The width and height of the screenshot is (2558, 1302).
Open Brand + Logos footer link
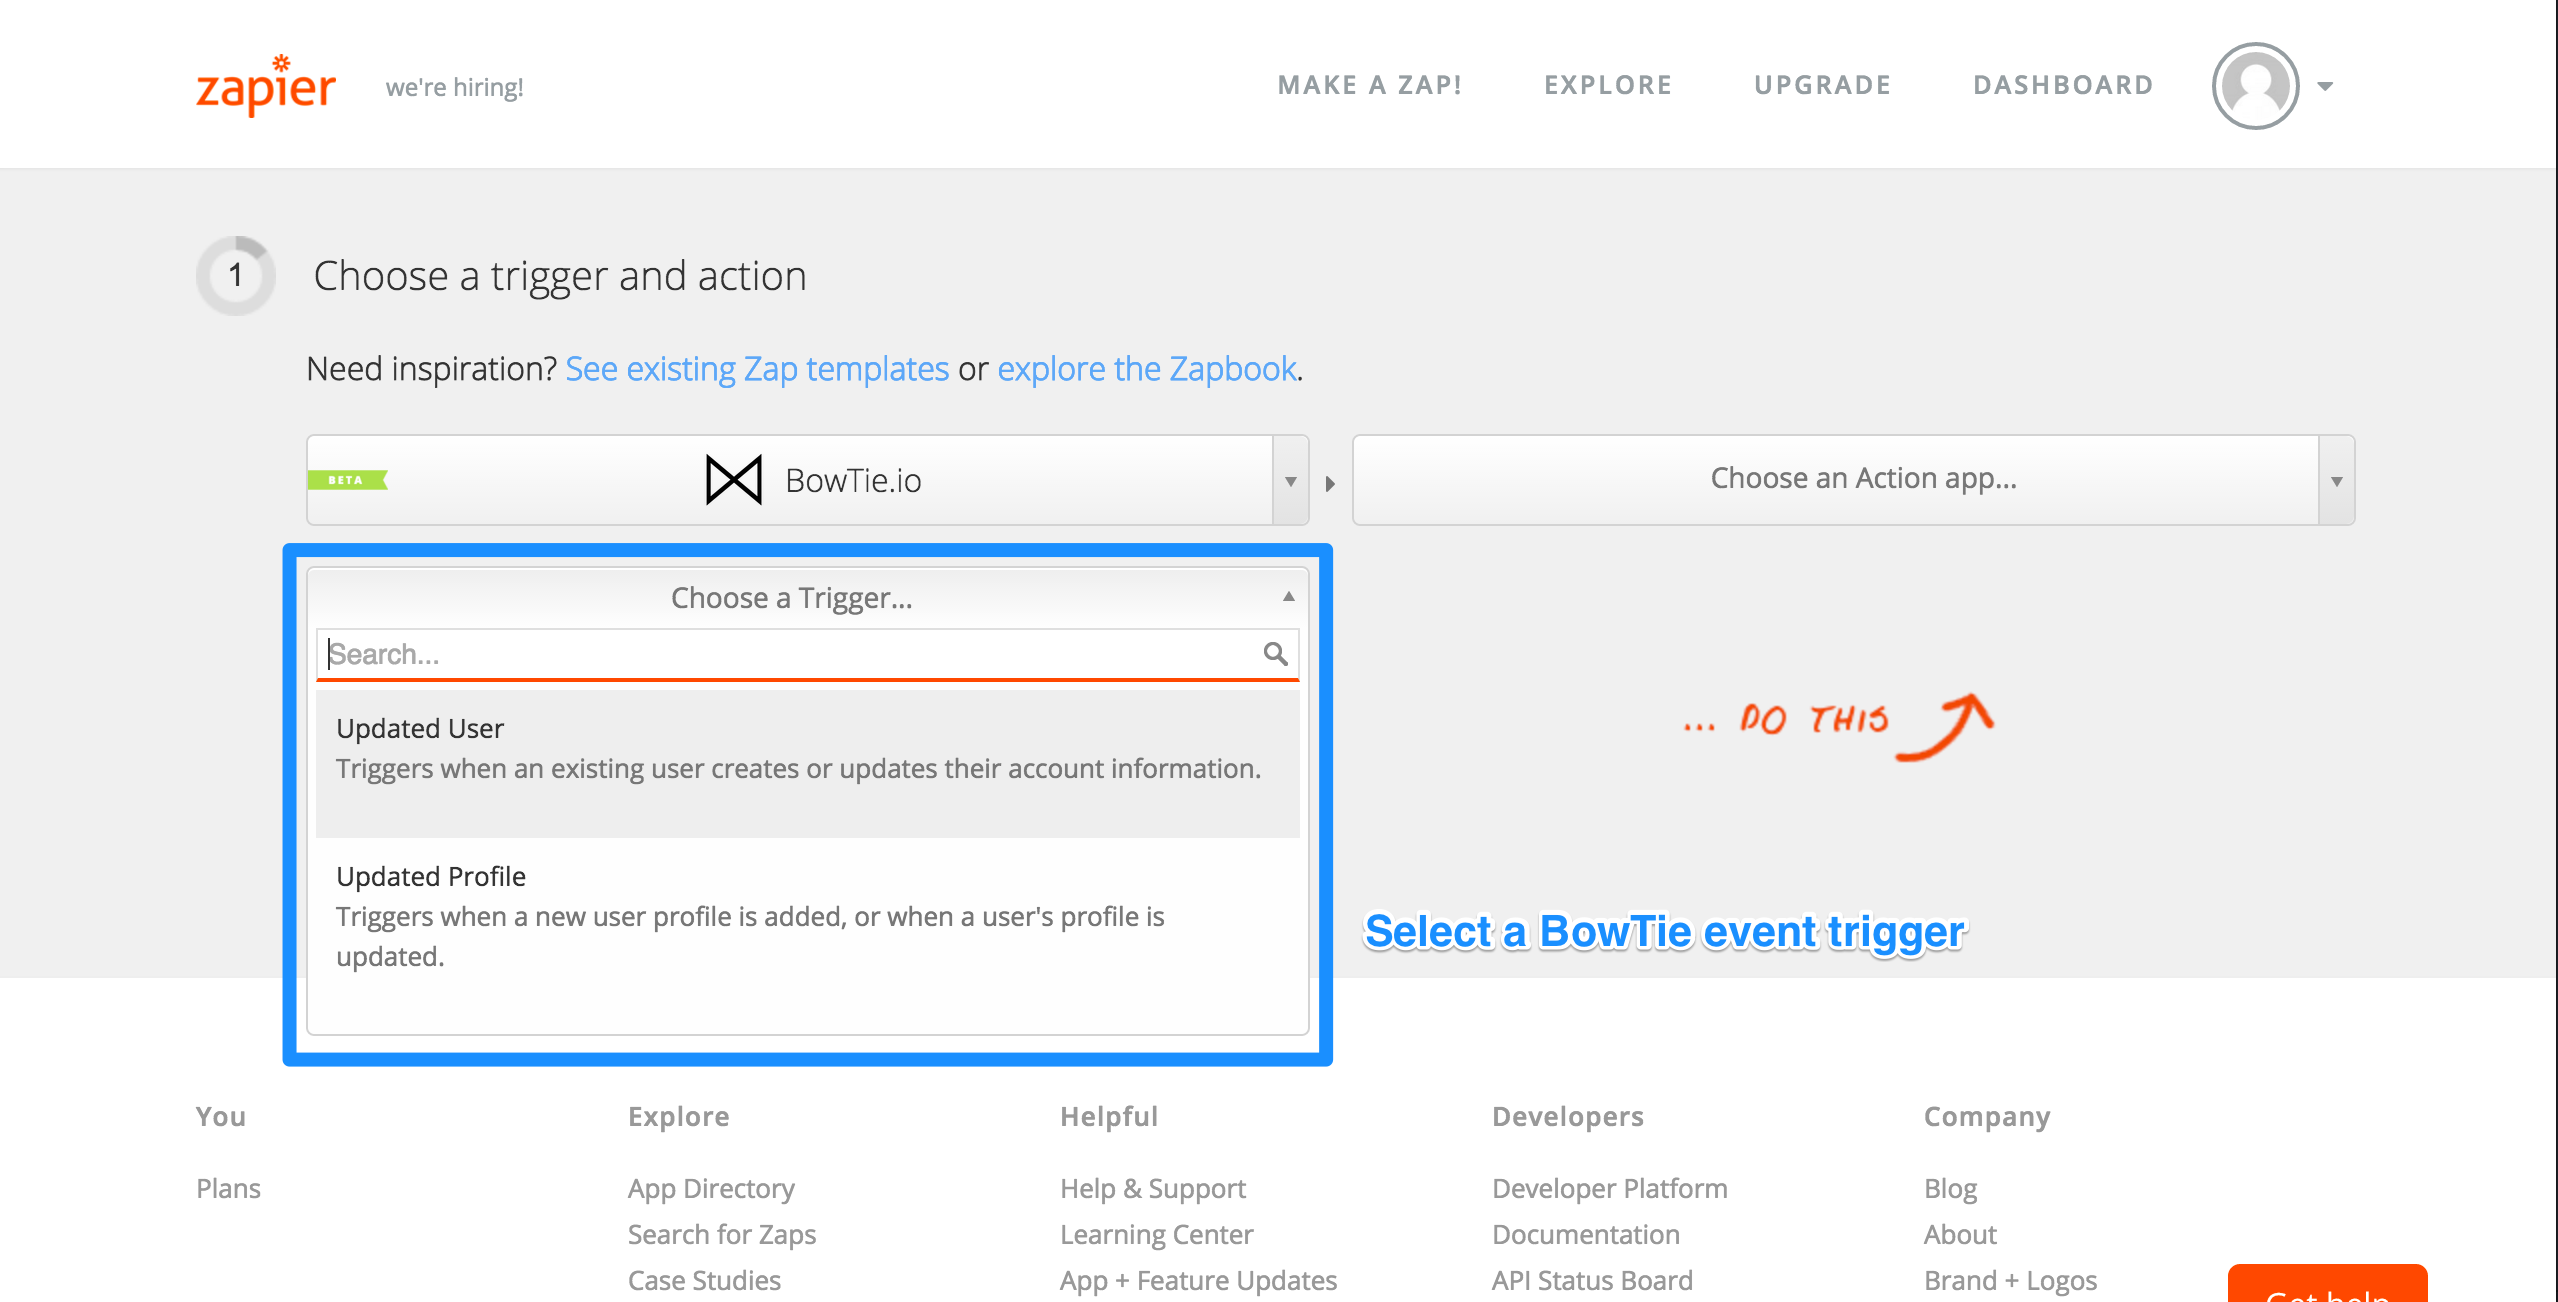point(2010,1280)
